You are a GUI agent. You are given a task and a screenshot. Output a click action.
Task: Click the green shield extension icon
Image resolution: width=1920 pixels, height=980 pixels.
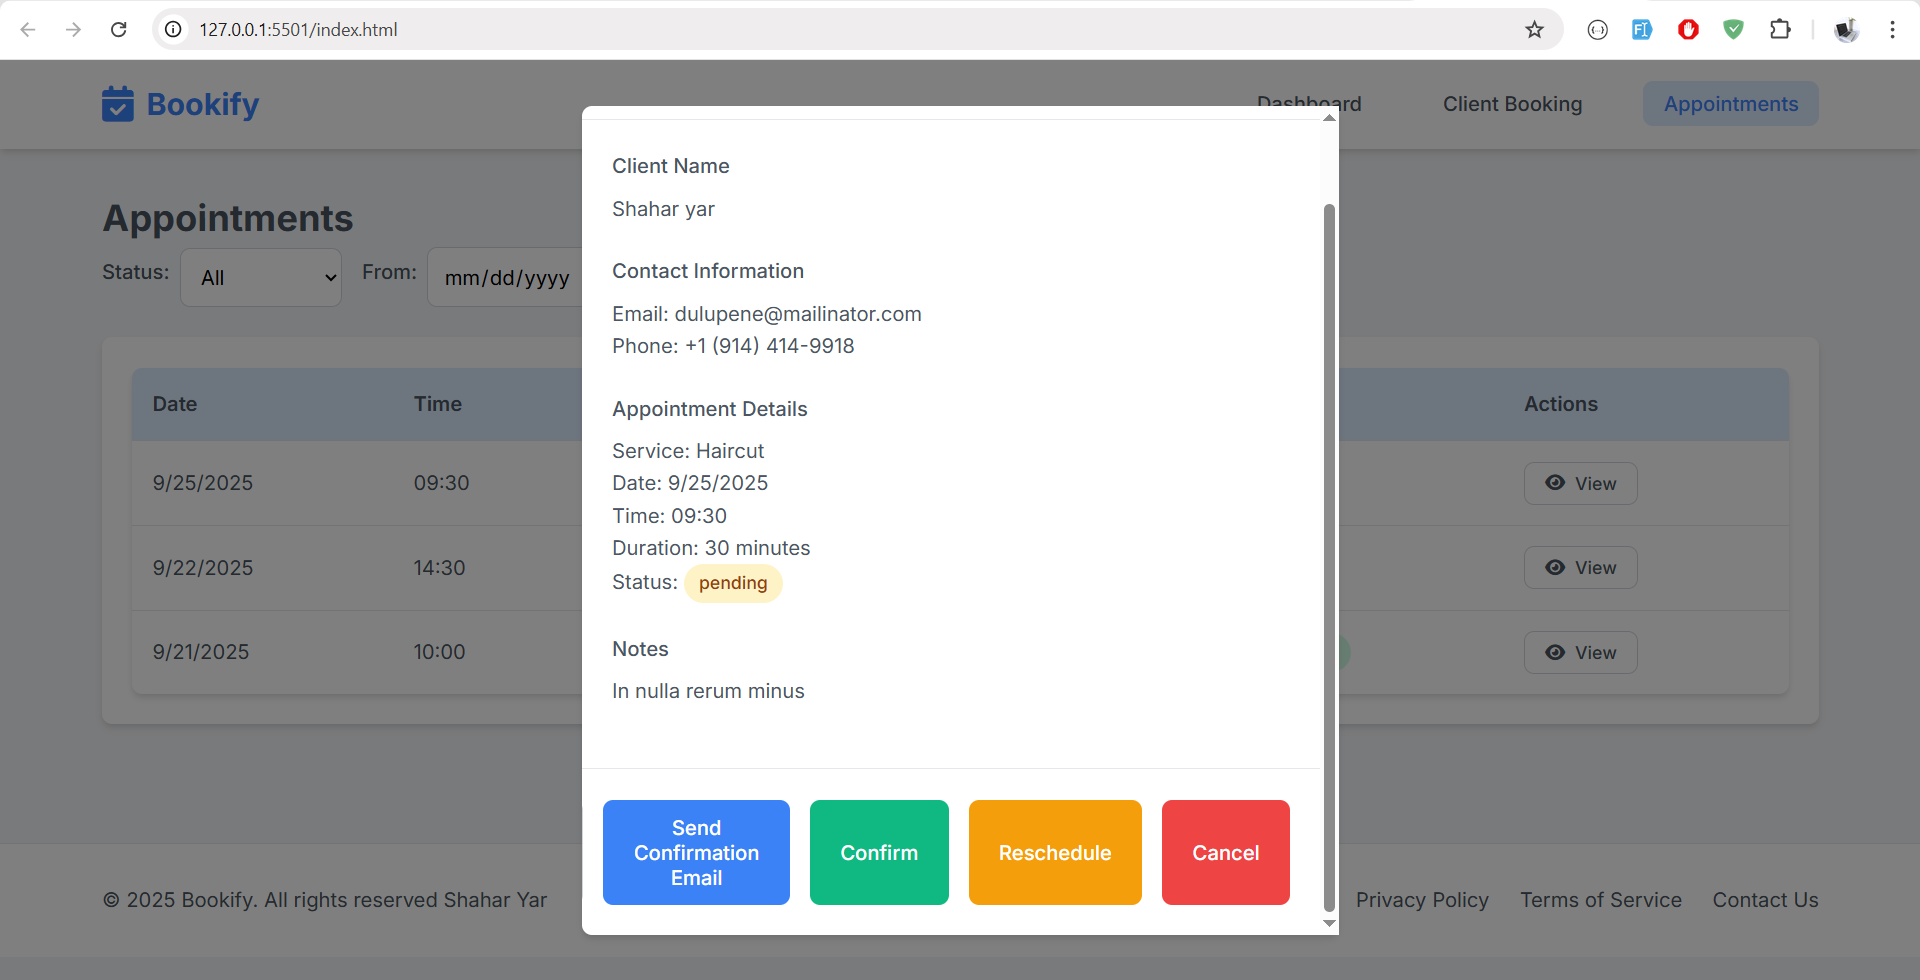click(1734, 30)
